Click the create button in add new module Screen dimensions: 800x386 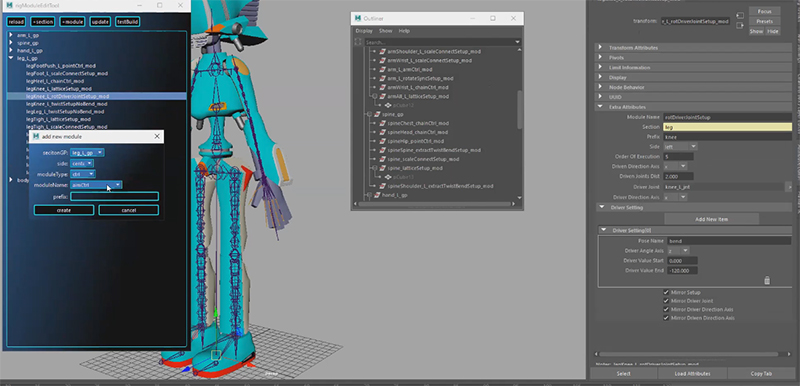(64, 210)
